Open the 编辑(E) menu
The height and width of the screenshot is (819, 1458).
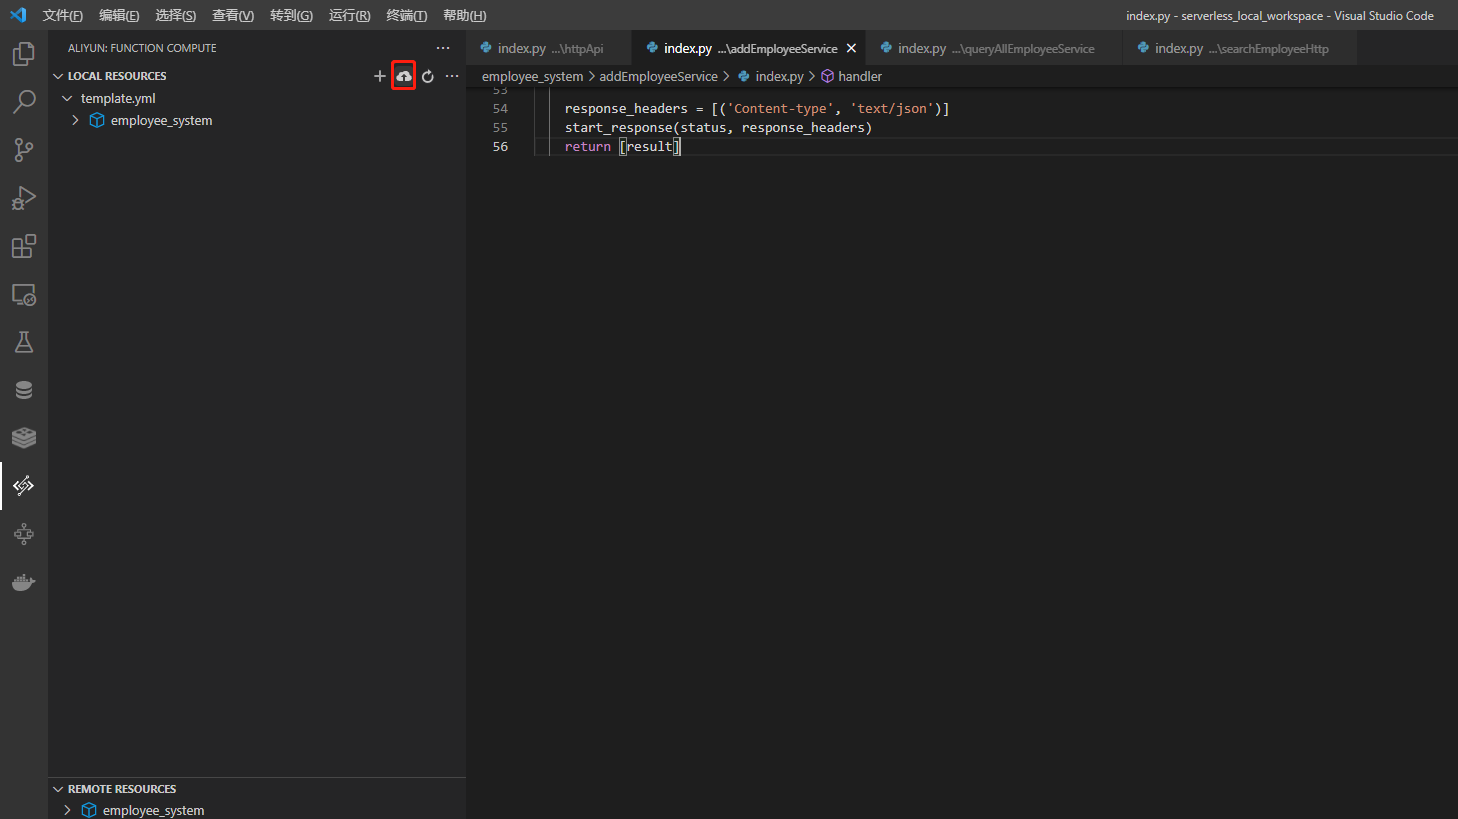[119, 15]
